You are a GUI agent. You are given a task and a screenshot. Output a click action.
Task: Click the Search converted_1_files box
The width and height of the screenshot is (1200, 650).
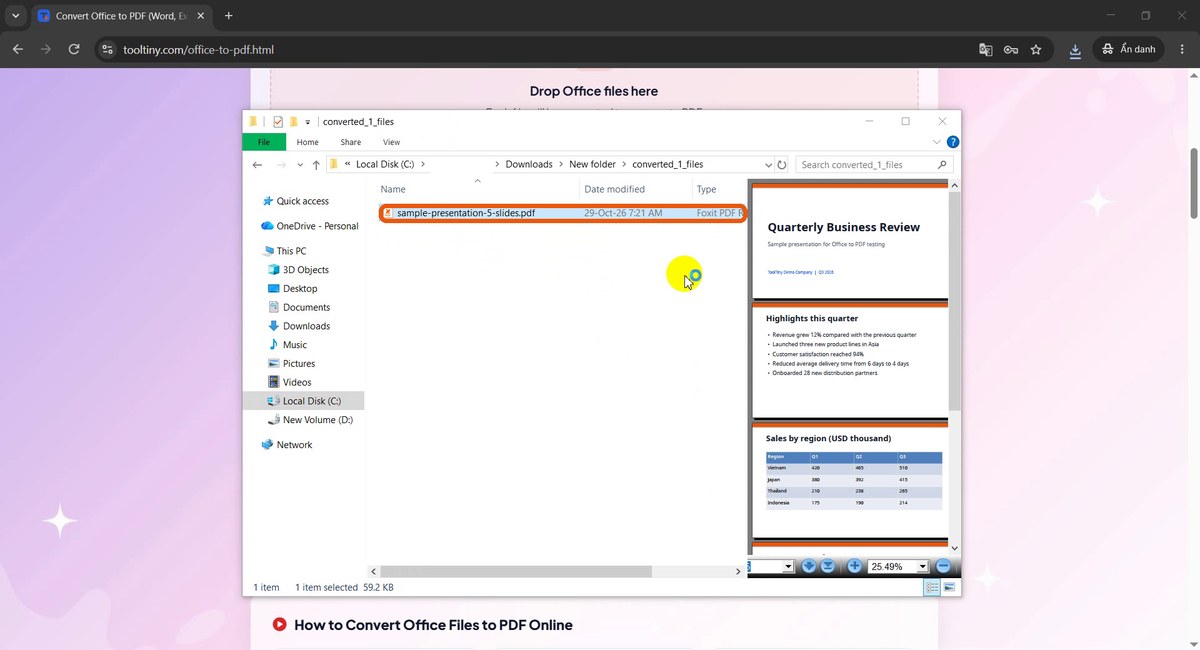874,165
